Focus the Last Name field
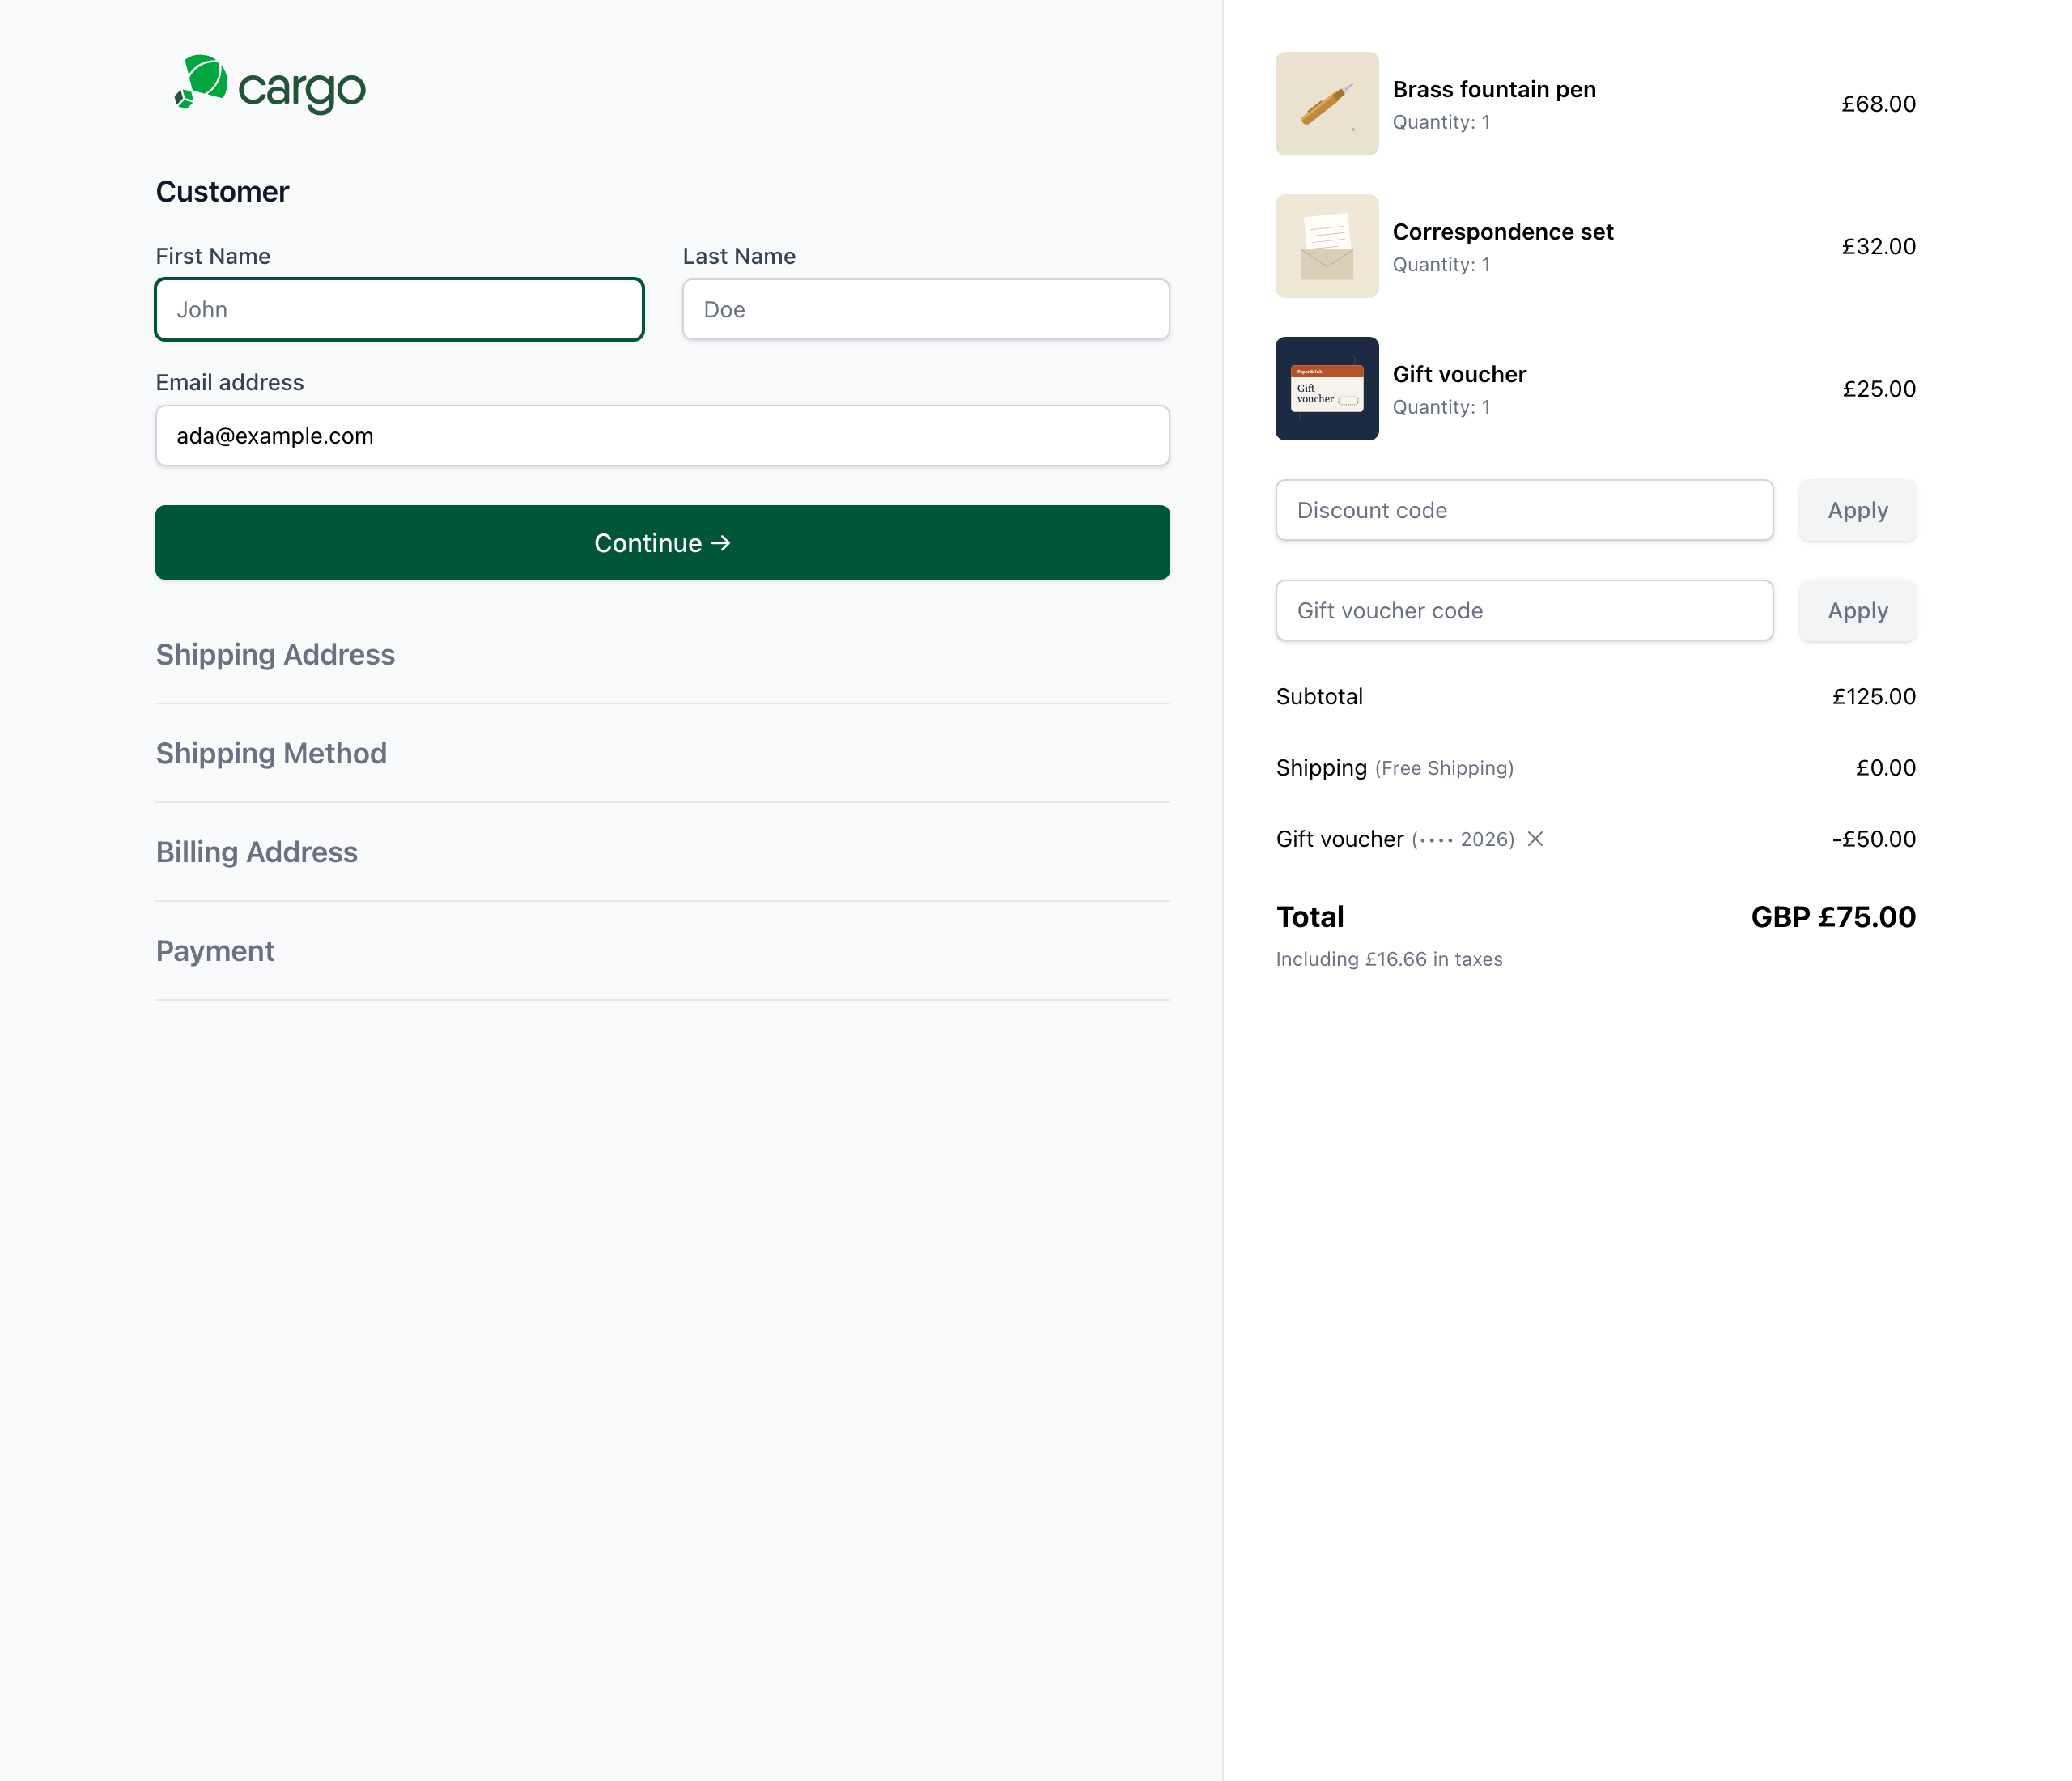The image size is (2072, 1781). [x=926, y=309]
